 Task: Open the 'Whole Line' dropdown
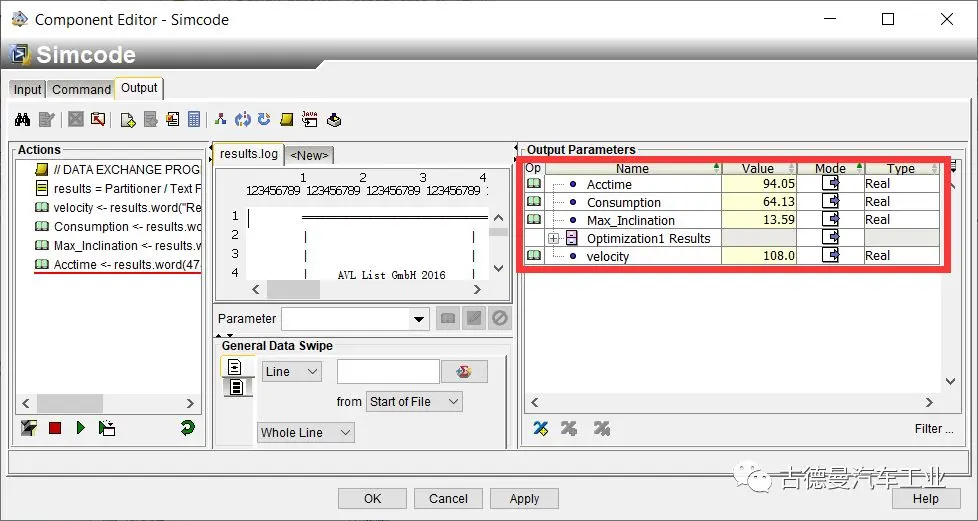[x=345, y=432]
